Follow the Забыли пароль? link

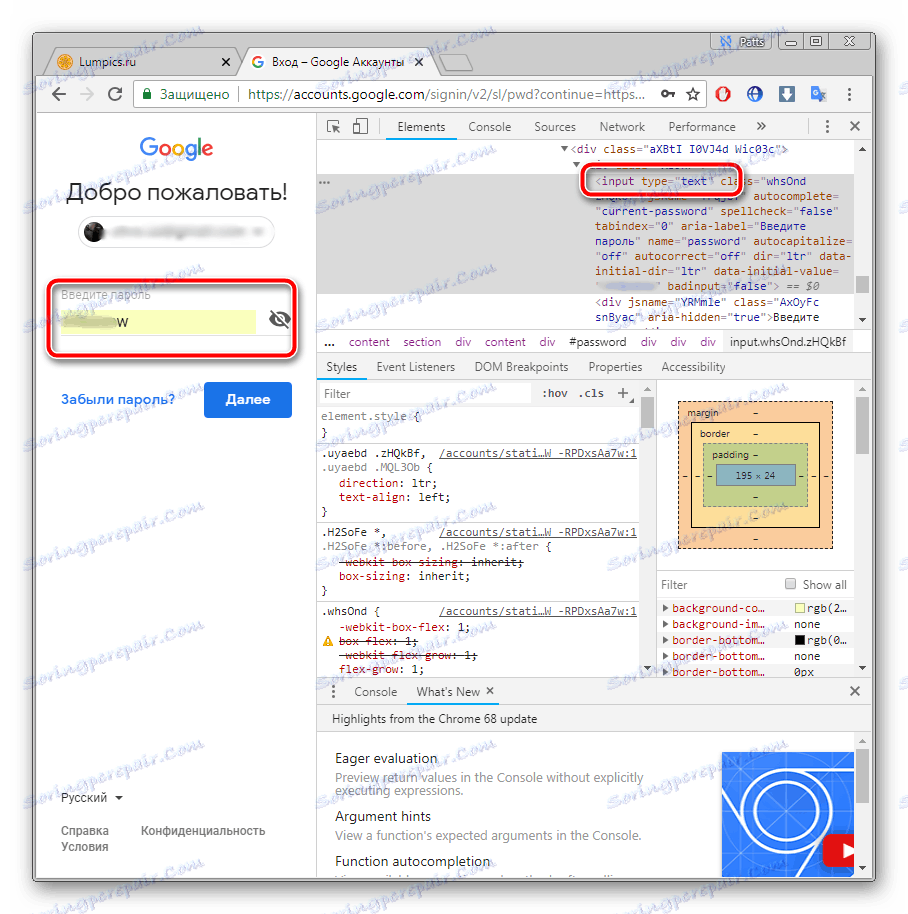pyautogui.click(x=118, y=399)
